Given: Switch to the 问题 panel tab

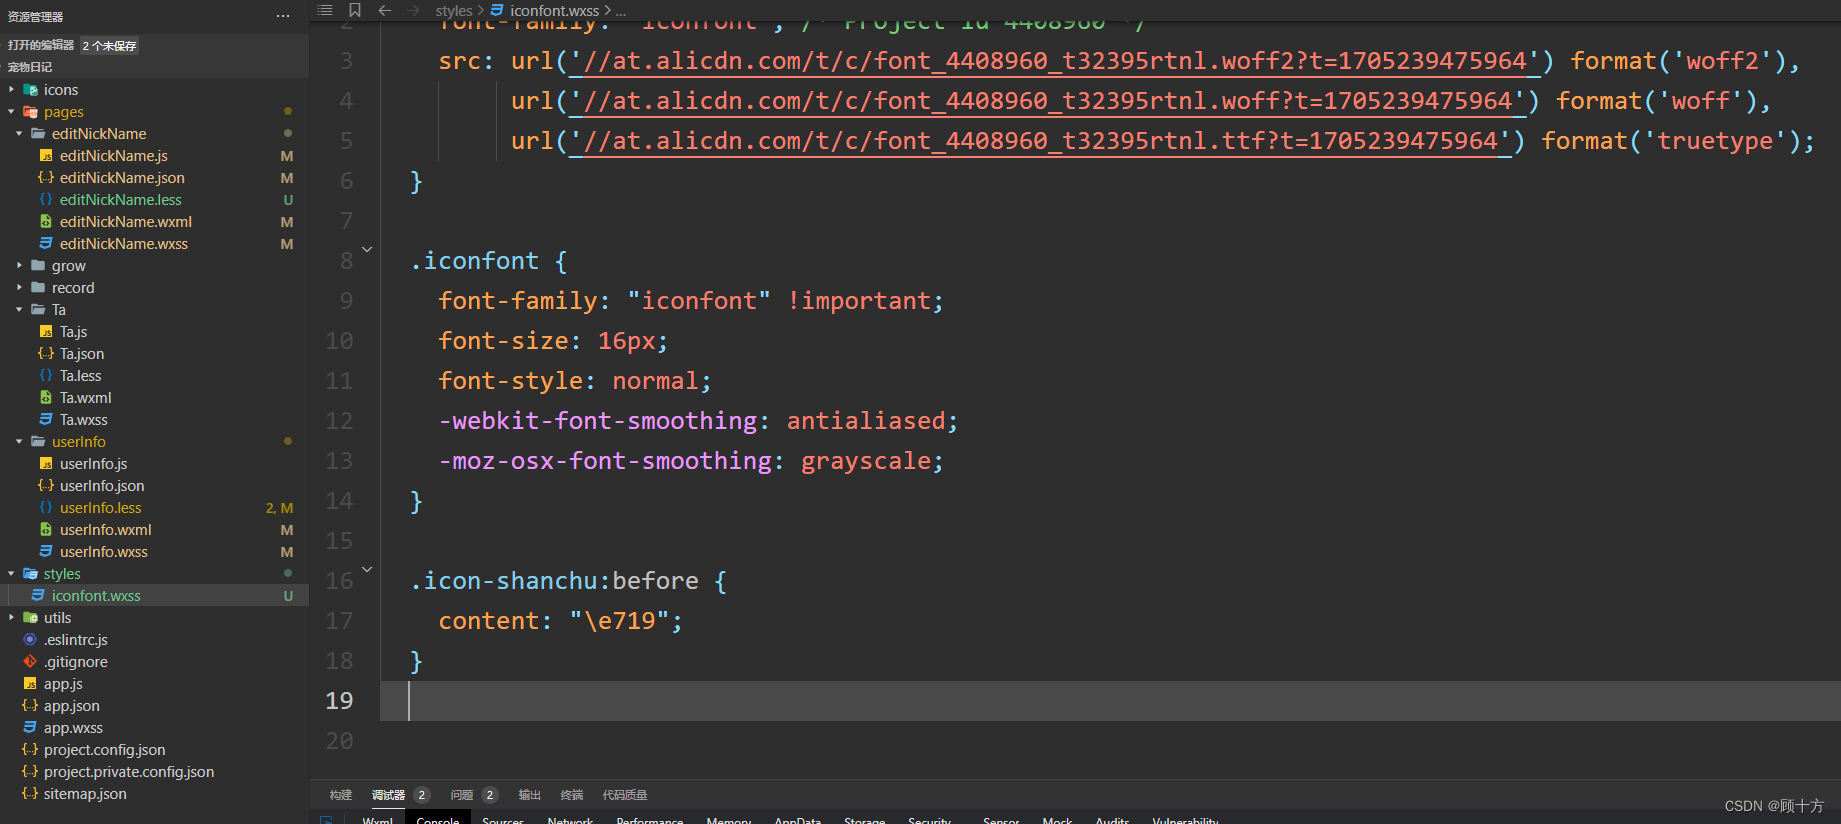Looking at the screenshot, I should coord(462,795).
